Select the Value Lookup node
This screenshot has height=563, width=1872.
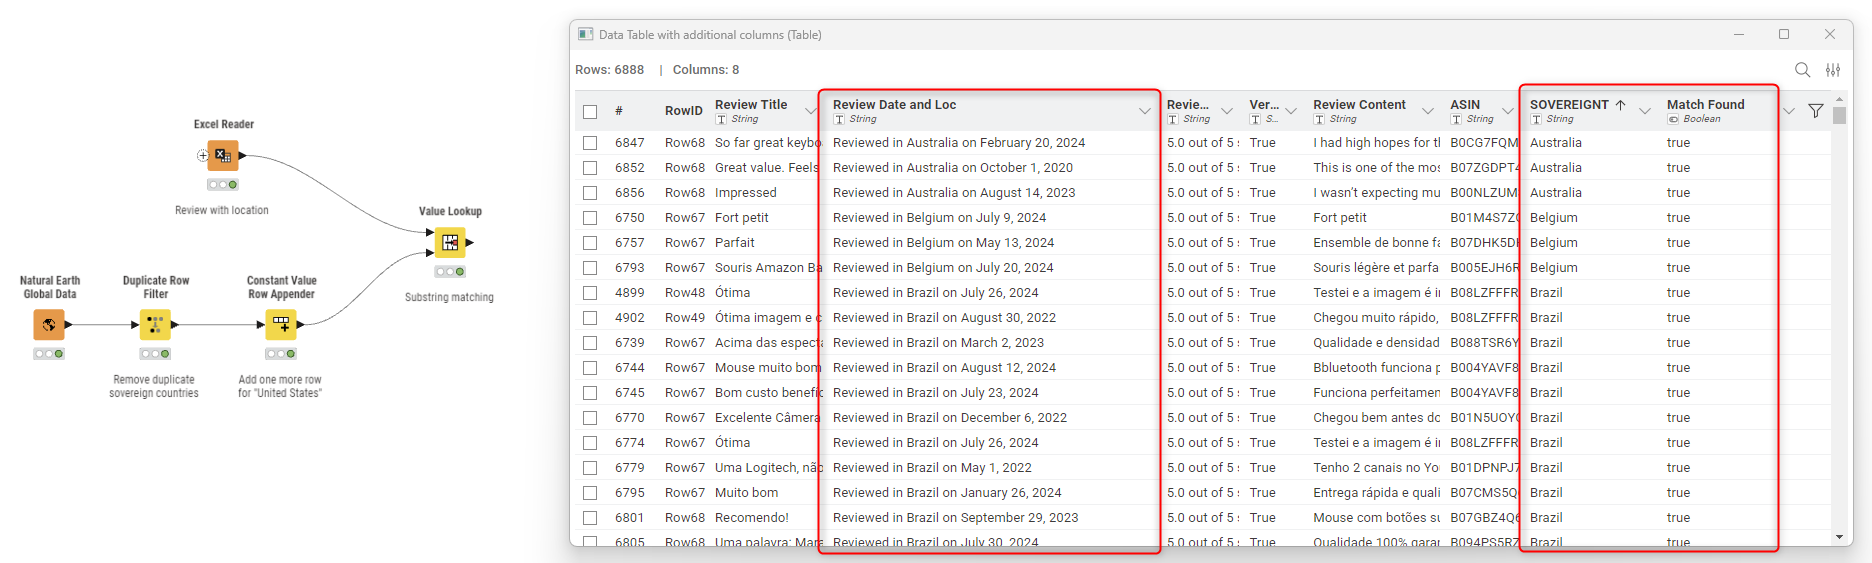[x=450, y=242]
